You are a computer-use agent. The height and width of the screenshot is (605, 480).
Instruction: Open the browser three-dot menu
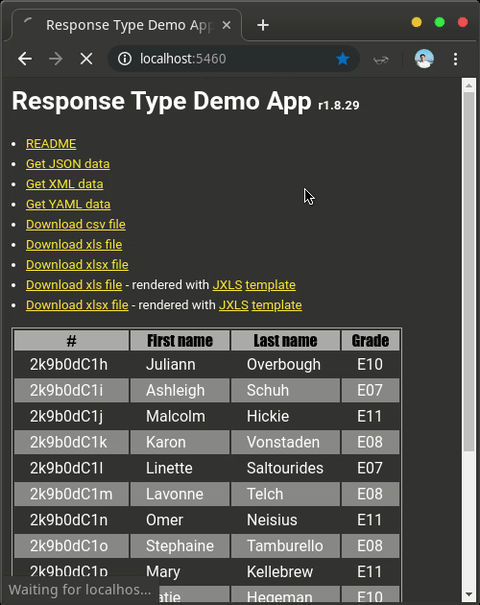(x=456, y=59)
